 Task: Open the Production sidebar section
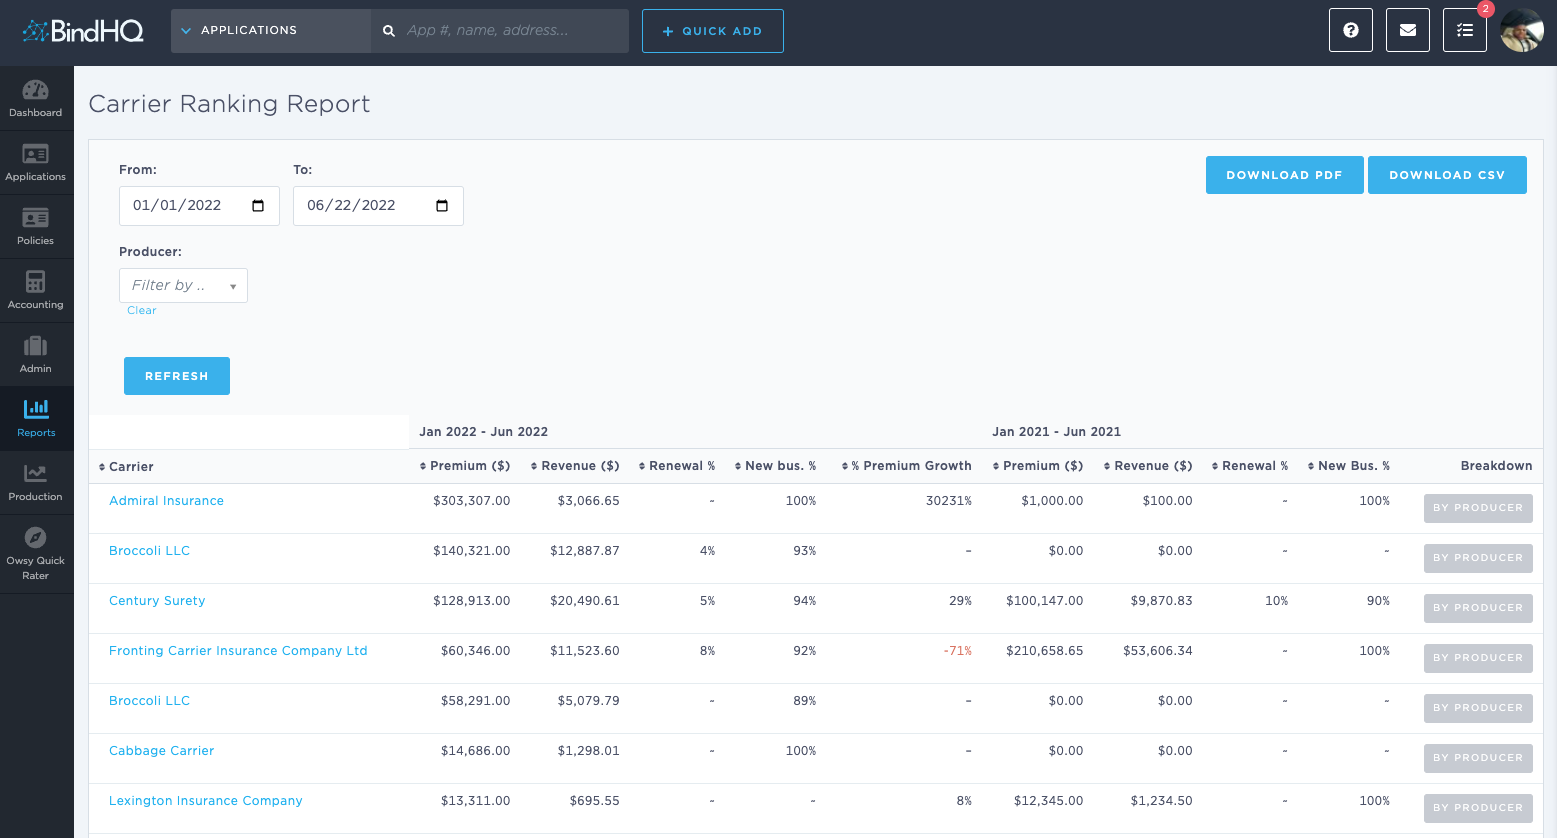(x=36, y=482)
